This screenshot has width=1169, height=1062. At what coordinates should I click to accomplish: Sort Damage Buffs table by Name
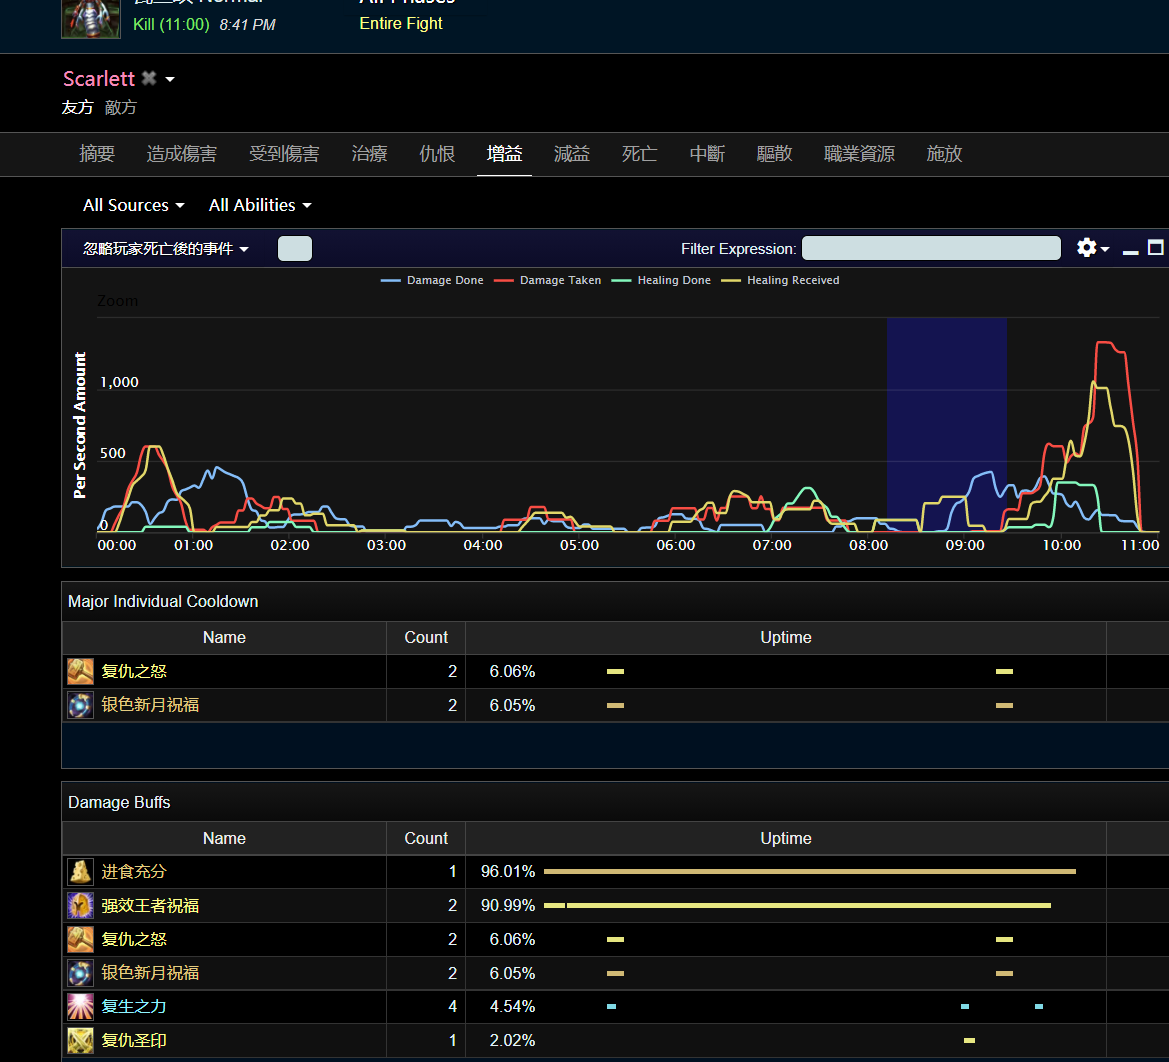click(224, 838)
